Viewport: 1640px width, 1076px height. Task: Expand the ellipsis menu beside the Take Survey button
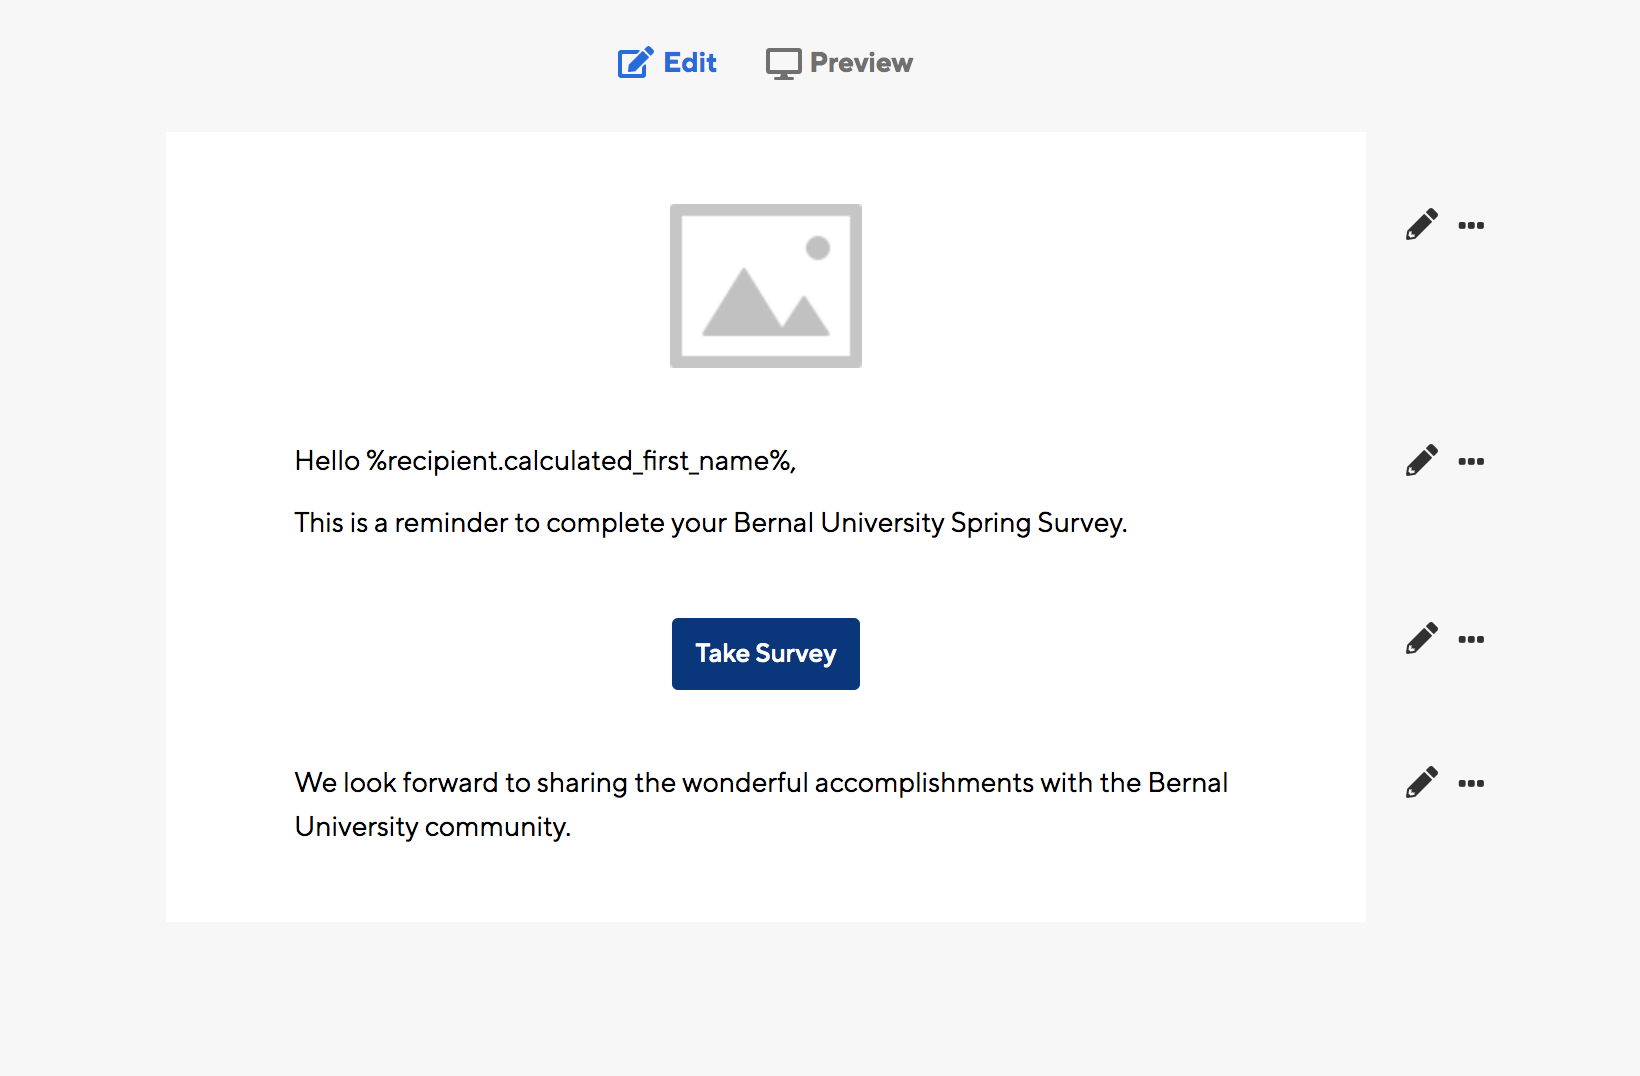[x=1471, y=639]
